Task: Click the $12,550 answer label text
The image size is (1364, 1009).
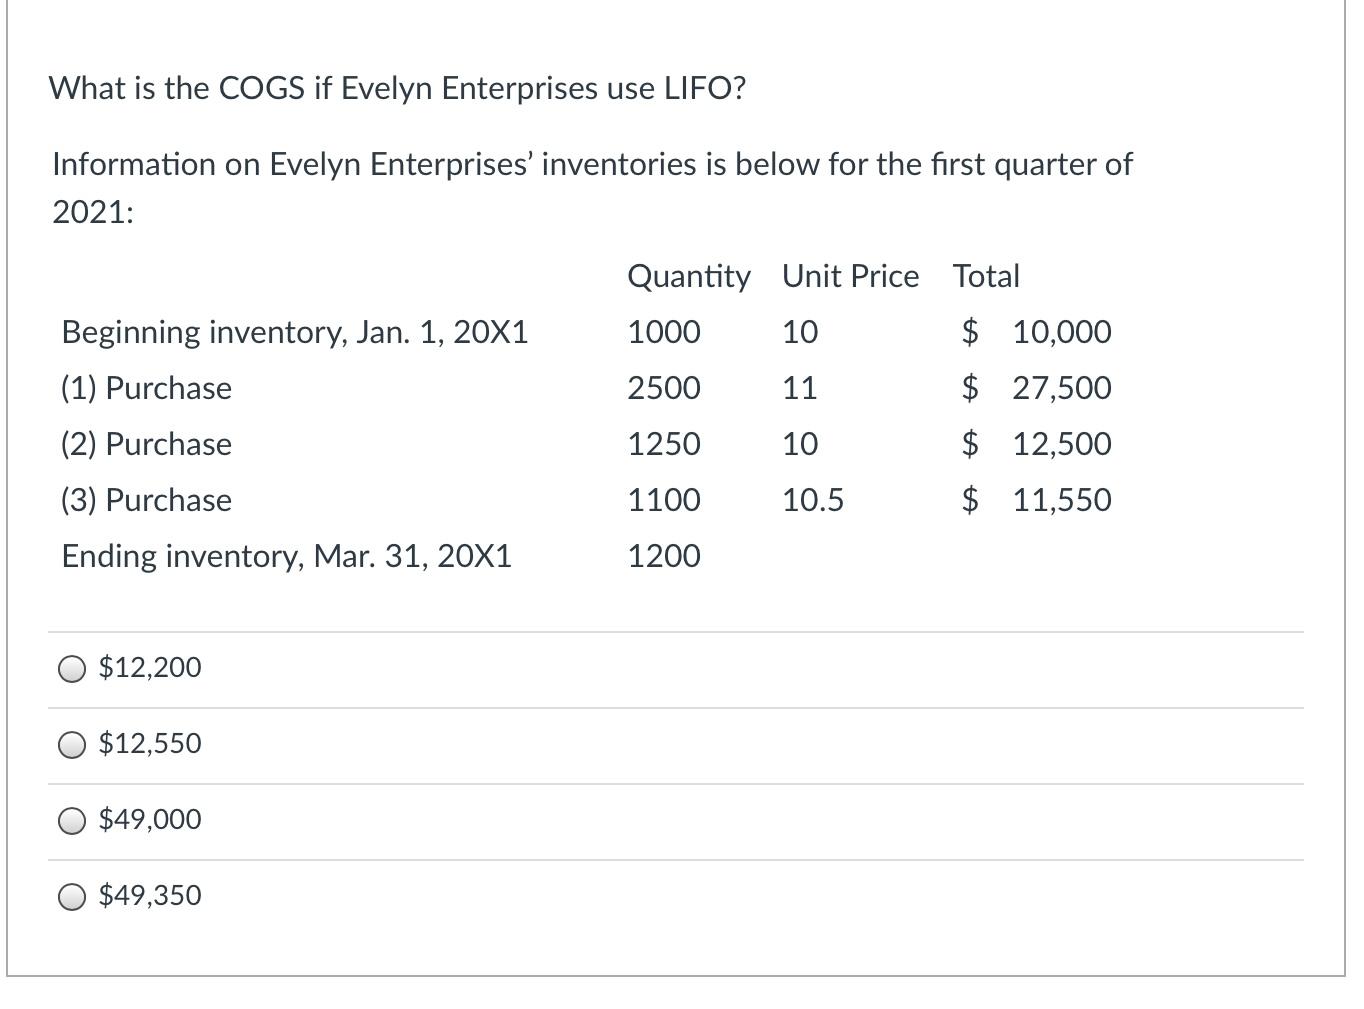Action: coord(150,743)
